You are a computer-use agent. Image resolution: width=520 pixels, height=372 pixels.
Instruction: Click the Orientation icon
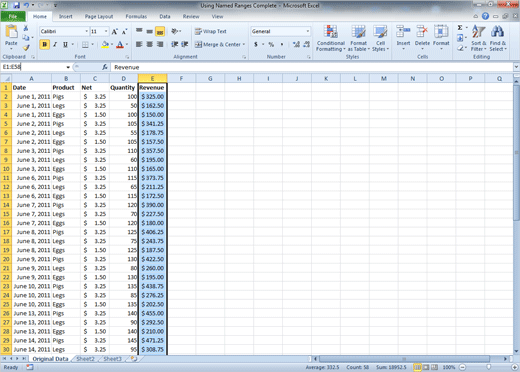coord(175,31)
